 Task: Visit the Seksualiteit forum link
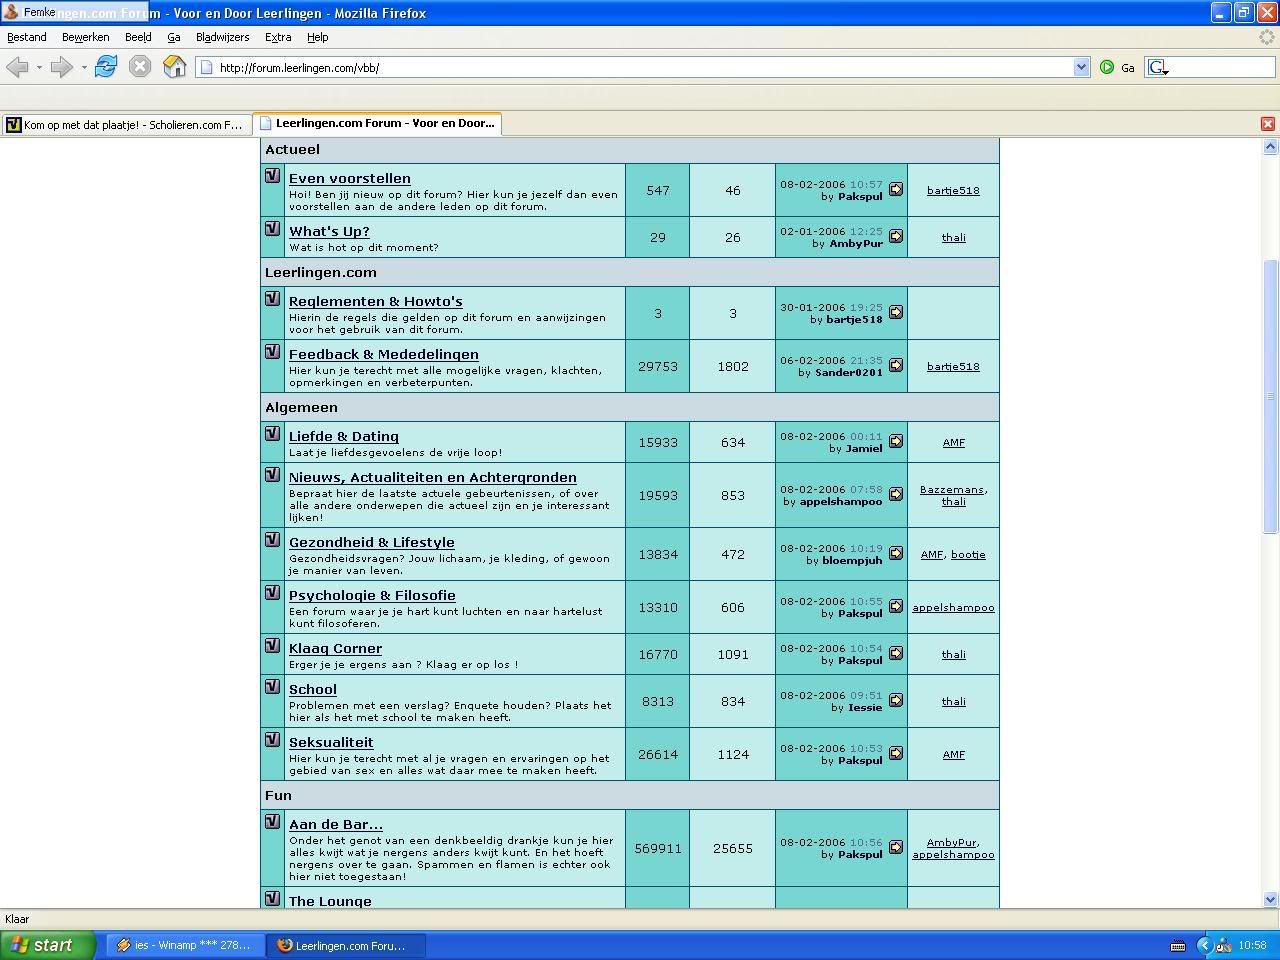tap(331, 742)
